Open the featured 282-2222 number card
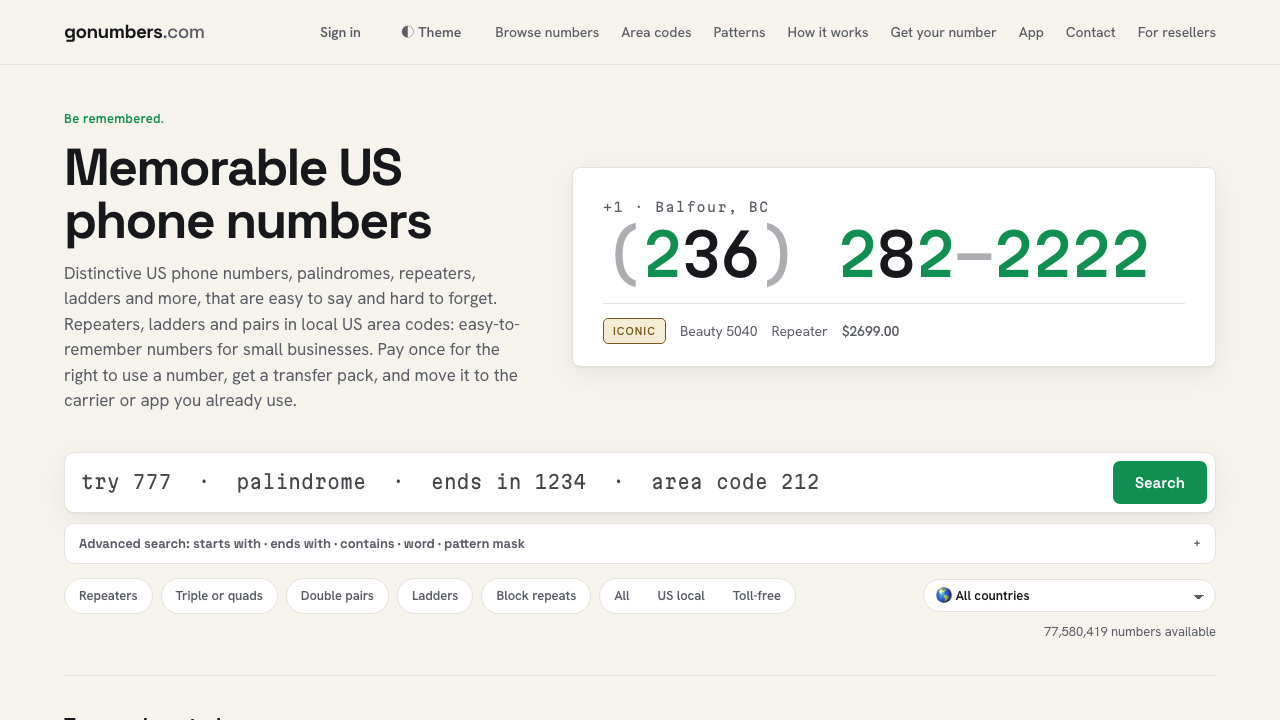1280x720 pixels. [894, 267]
